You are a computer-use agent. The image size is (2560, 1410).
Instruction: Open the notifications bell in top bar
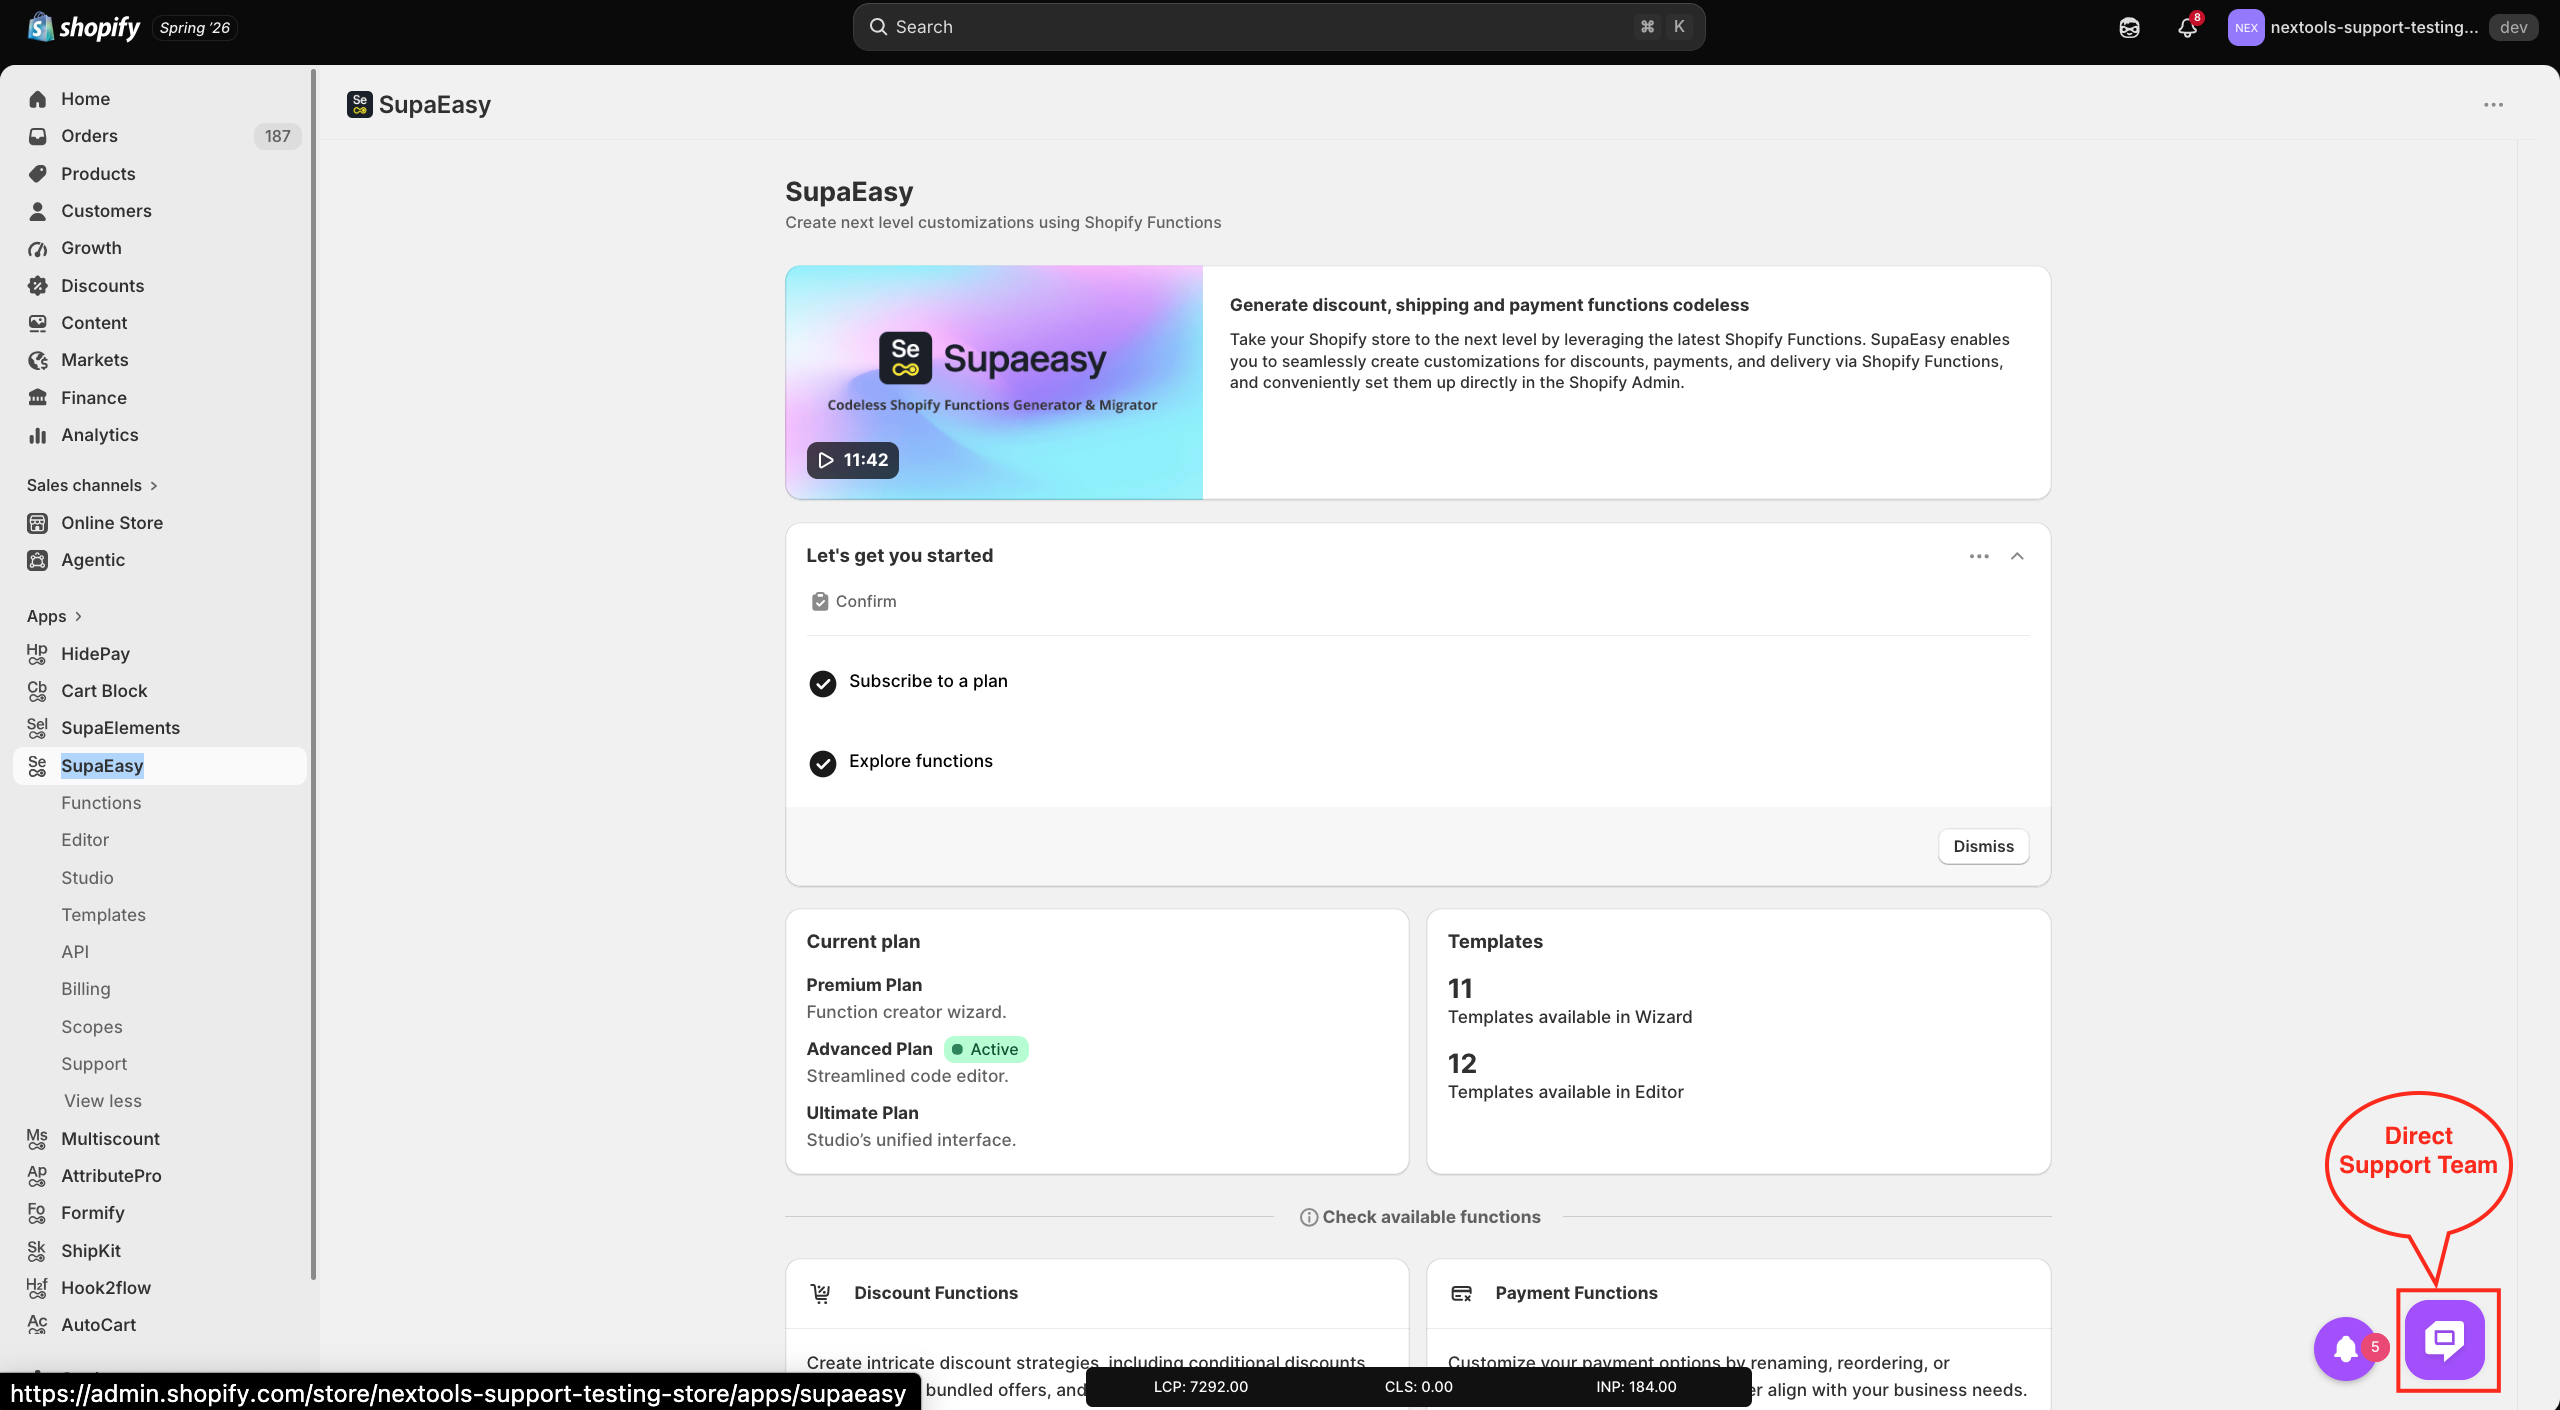(2188, 28)
